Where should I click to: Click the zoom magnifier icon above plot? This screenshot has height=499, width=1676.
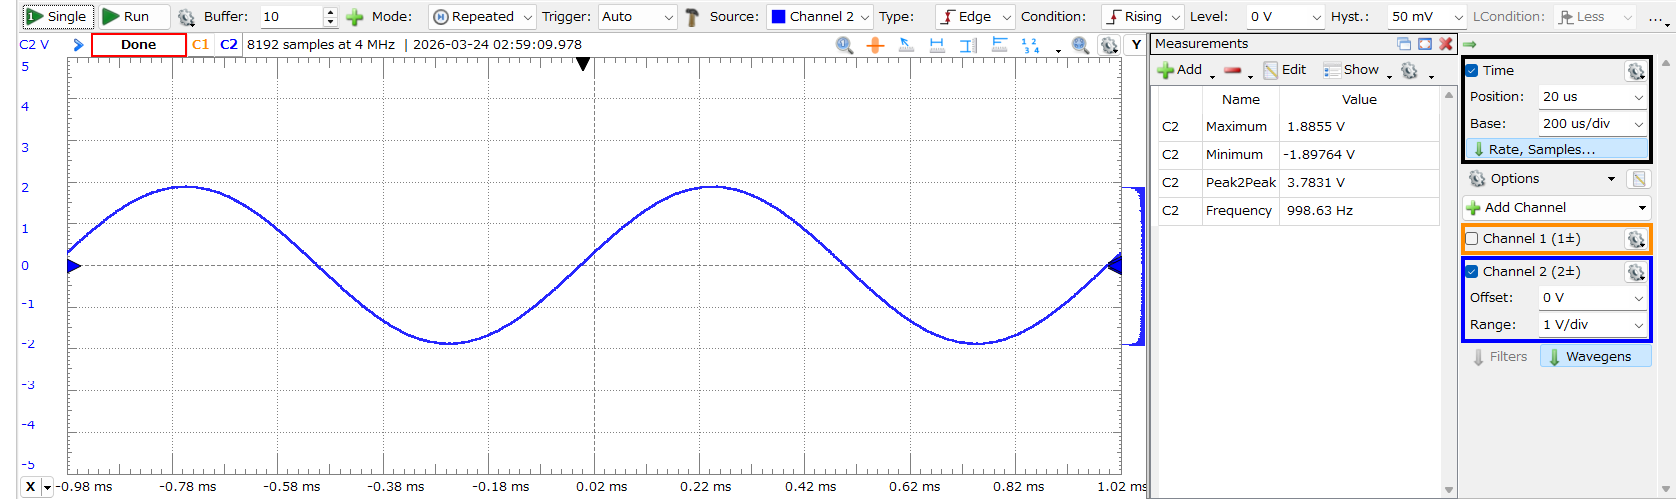click(844, 45)
